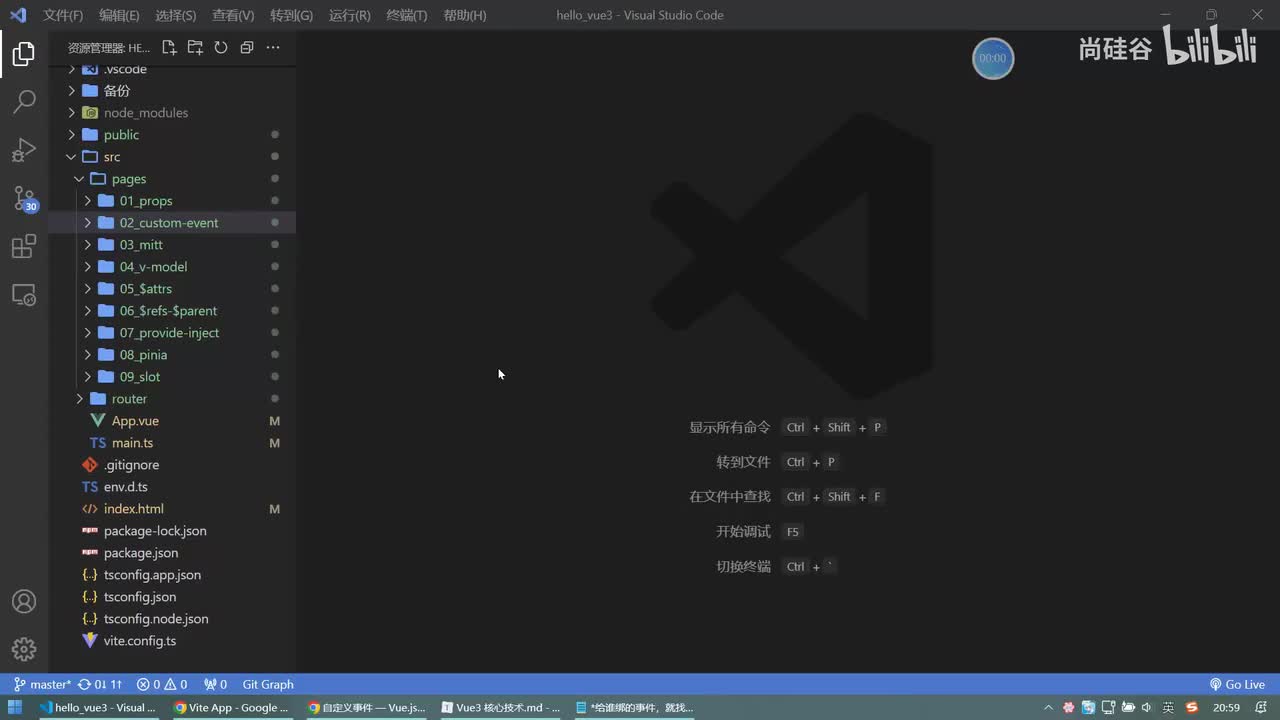Show hidden system tray icons
The image size is (1280, 720).
click(x=1049, y=708)
